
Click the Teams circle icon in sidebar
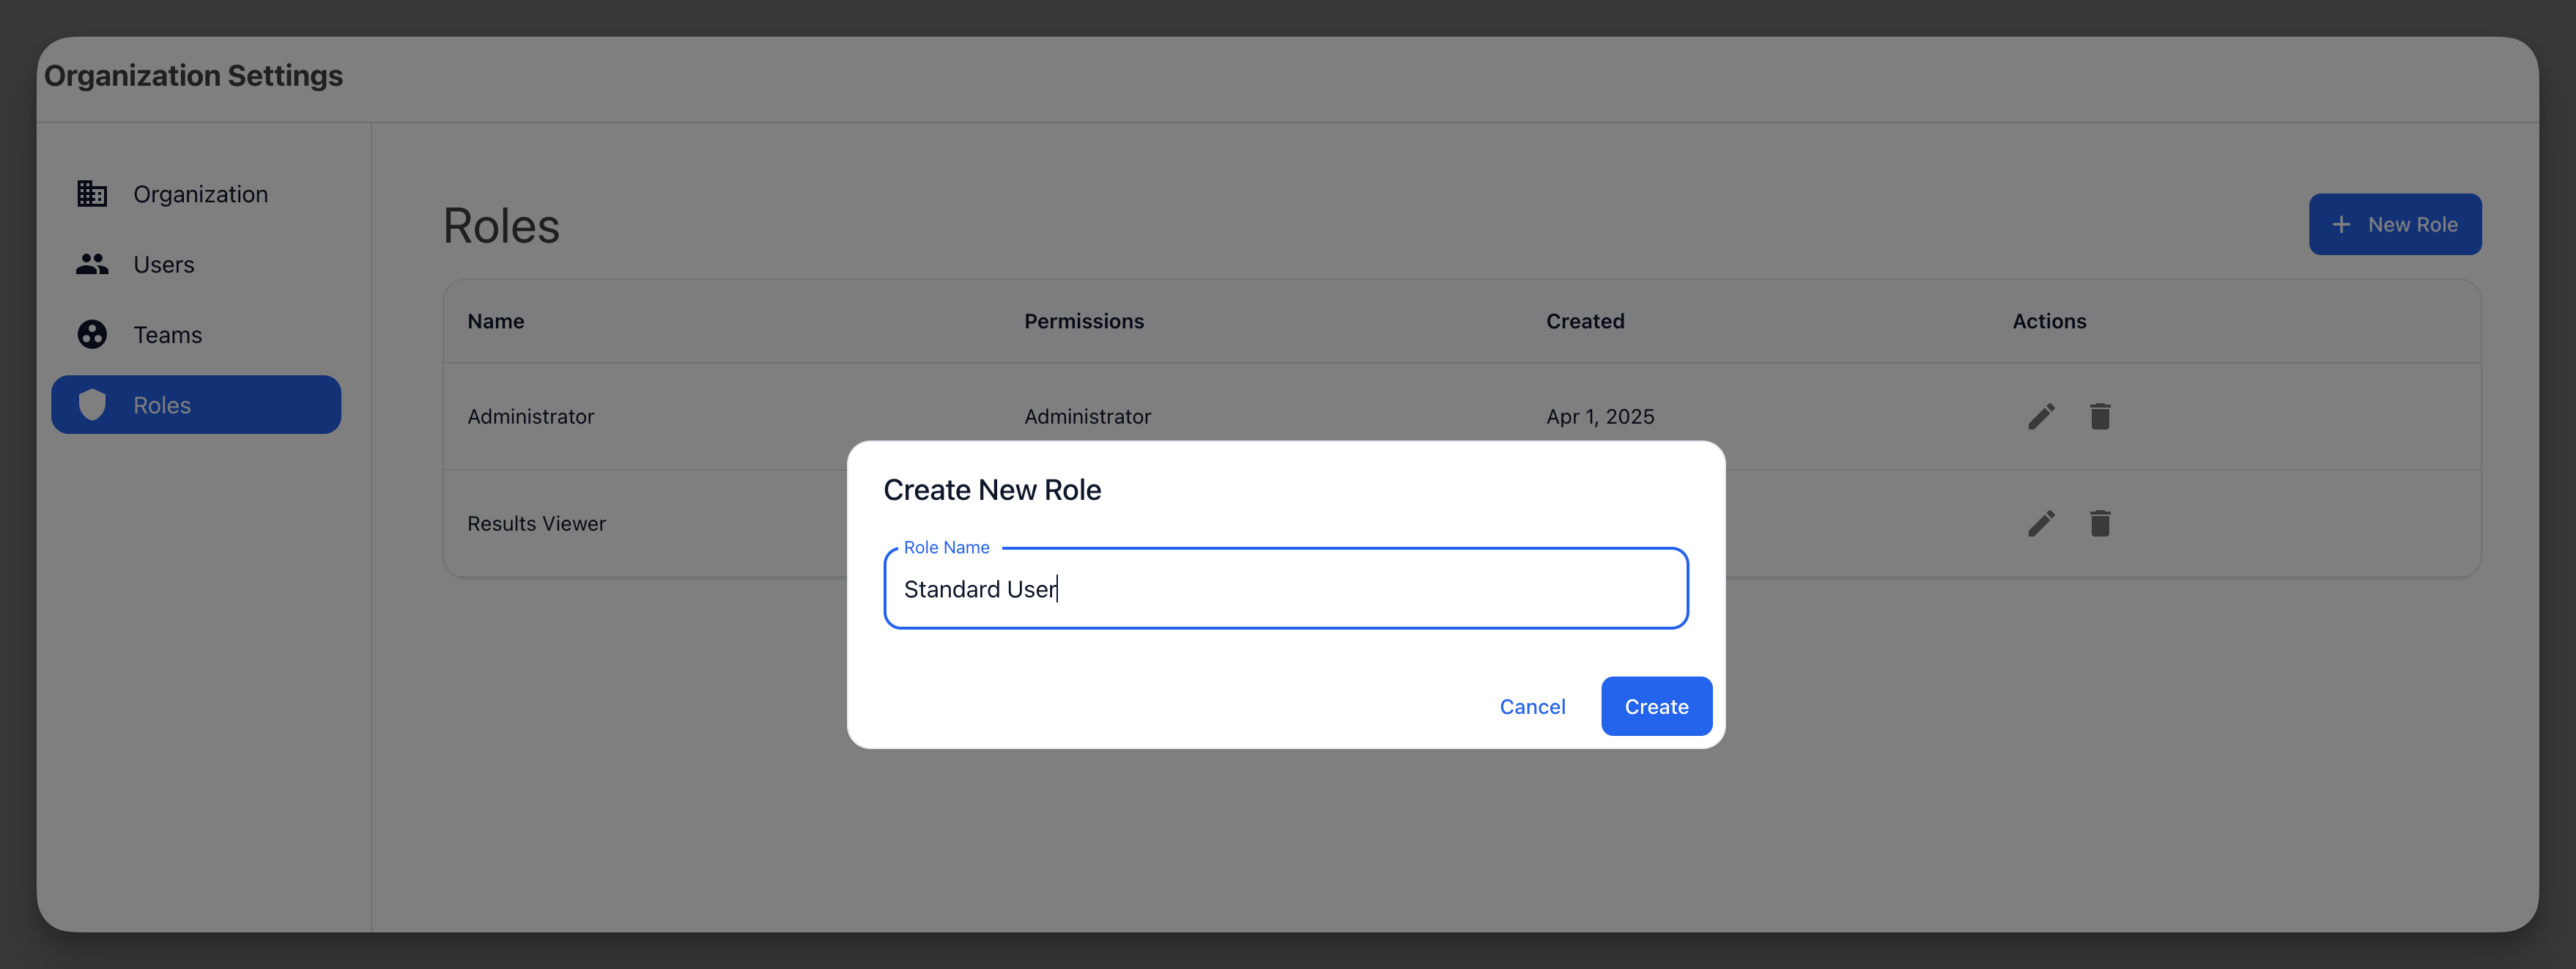[92, 334]
